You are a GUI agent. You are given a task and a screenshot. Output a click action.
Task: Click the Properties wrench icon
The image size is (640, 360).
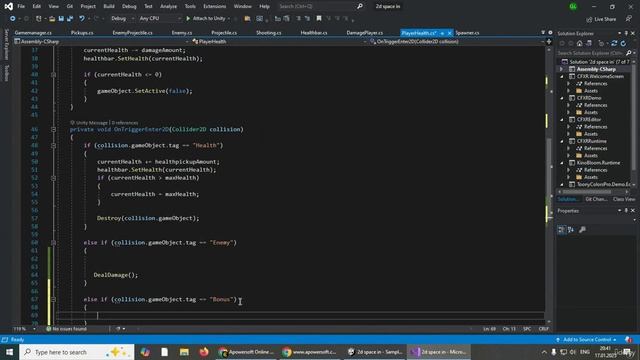[x=582, y=230]
